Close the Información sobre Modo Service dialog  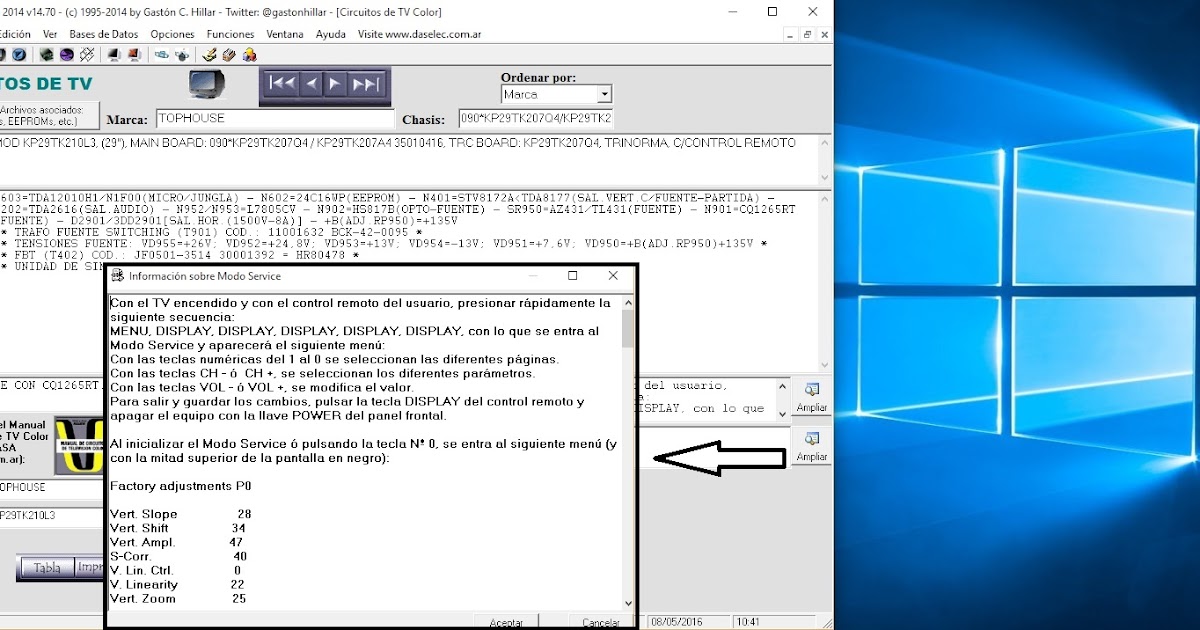click(613, 276)
